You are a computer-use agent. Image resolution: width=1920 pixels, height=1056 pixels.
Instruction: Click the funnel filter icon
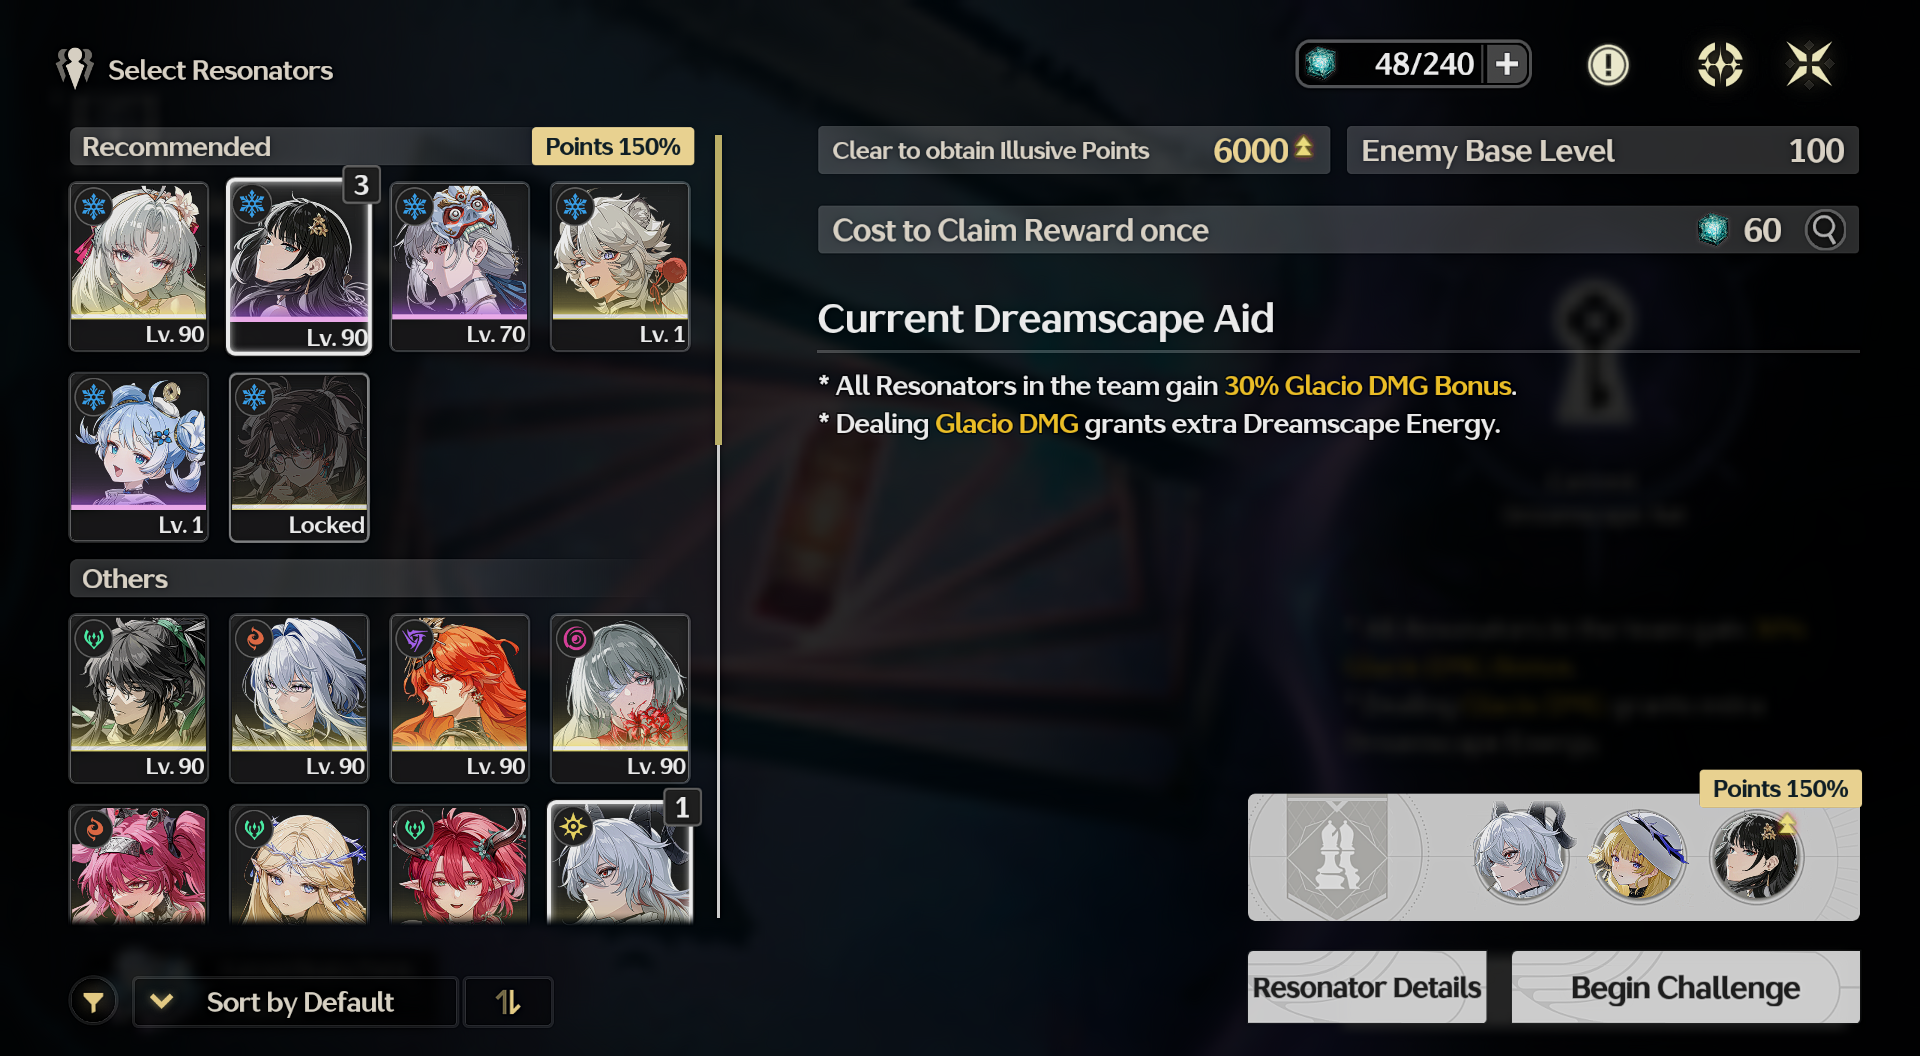[x=93, y=1002]
